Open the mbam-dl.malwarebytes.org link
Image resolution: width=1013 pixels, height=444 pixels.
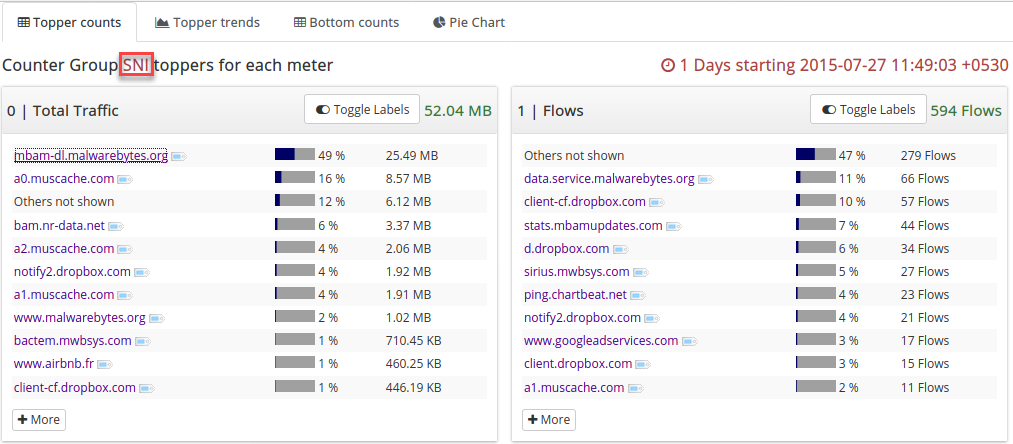pos(90,156)
